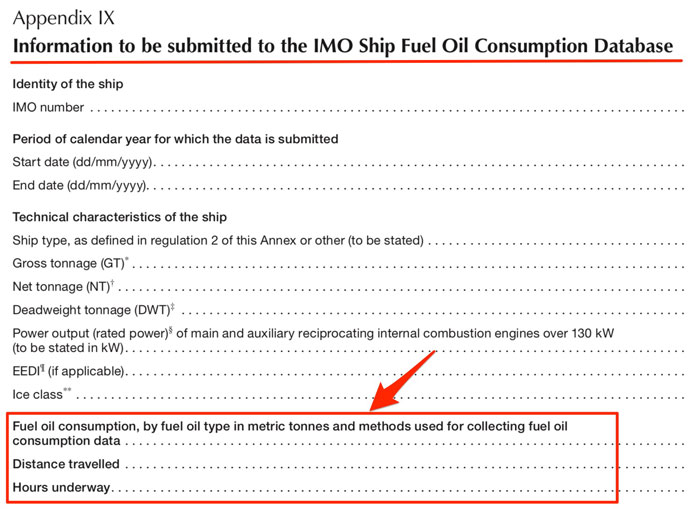Viewport: 700px width, 509px height.
Task: Click the "Fuel oil consumption, by fuel oil type" line
Action: (x=190, y=427)
